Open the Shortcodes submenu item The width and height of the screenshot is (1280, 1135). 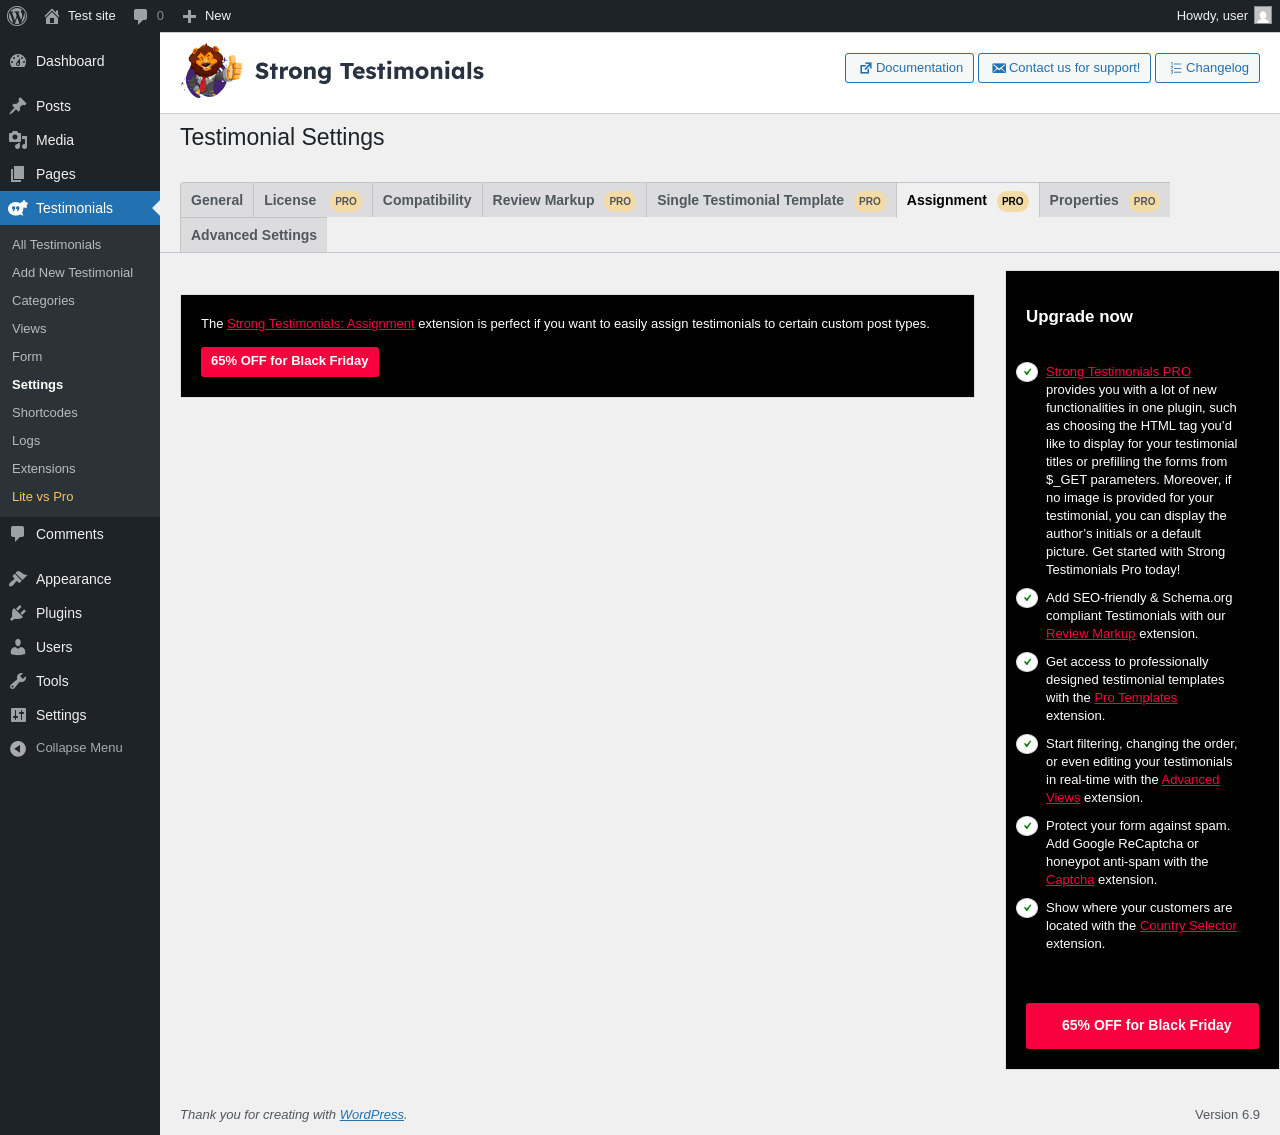pyautogui.click(x=45, y=413)
